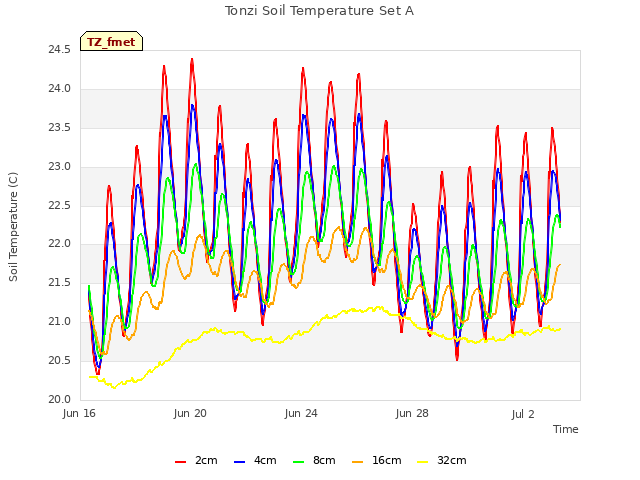640x480 pixels.
Task: Select the 2cm legend label
Action: [206, 460]
